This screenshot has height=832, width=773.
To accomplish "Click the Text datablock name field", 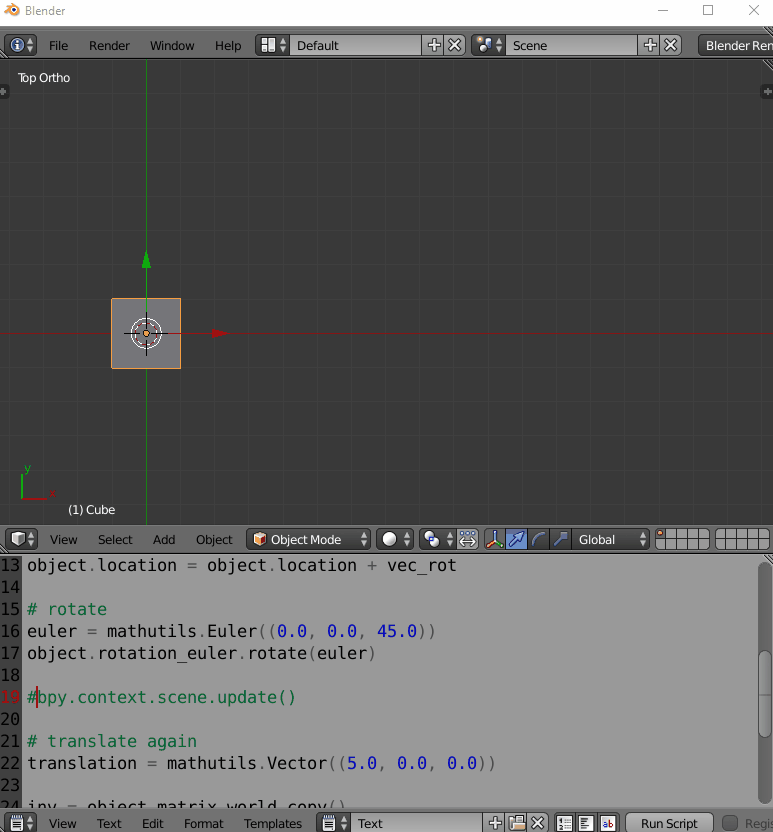I will tap(416, 823).
